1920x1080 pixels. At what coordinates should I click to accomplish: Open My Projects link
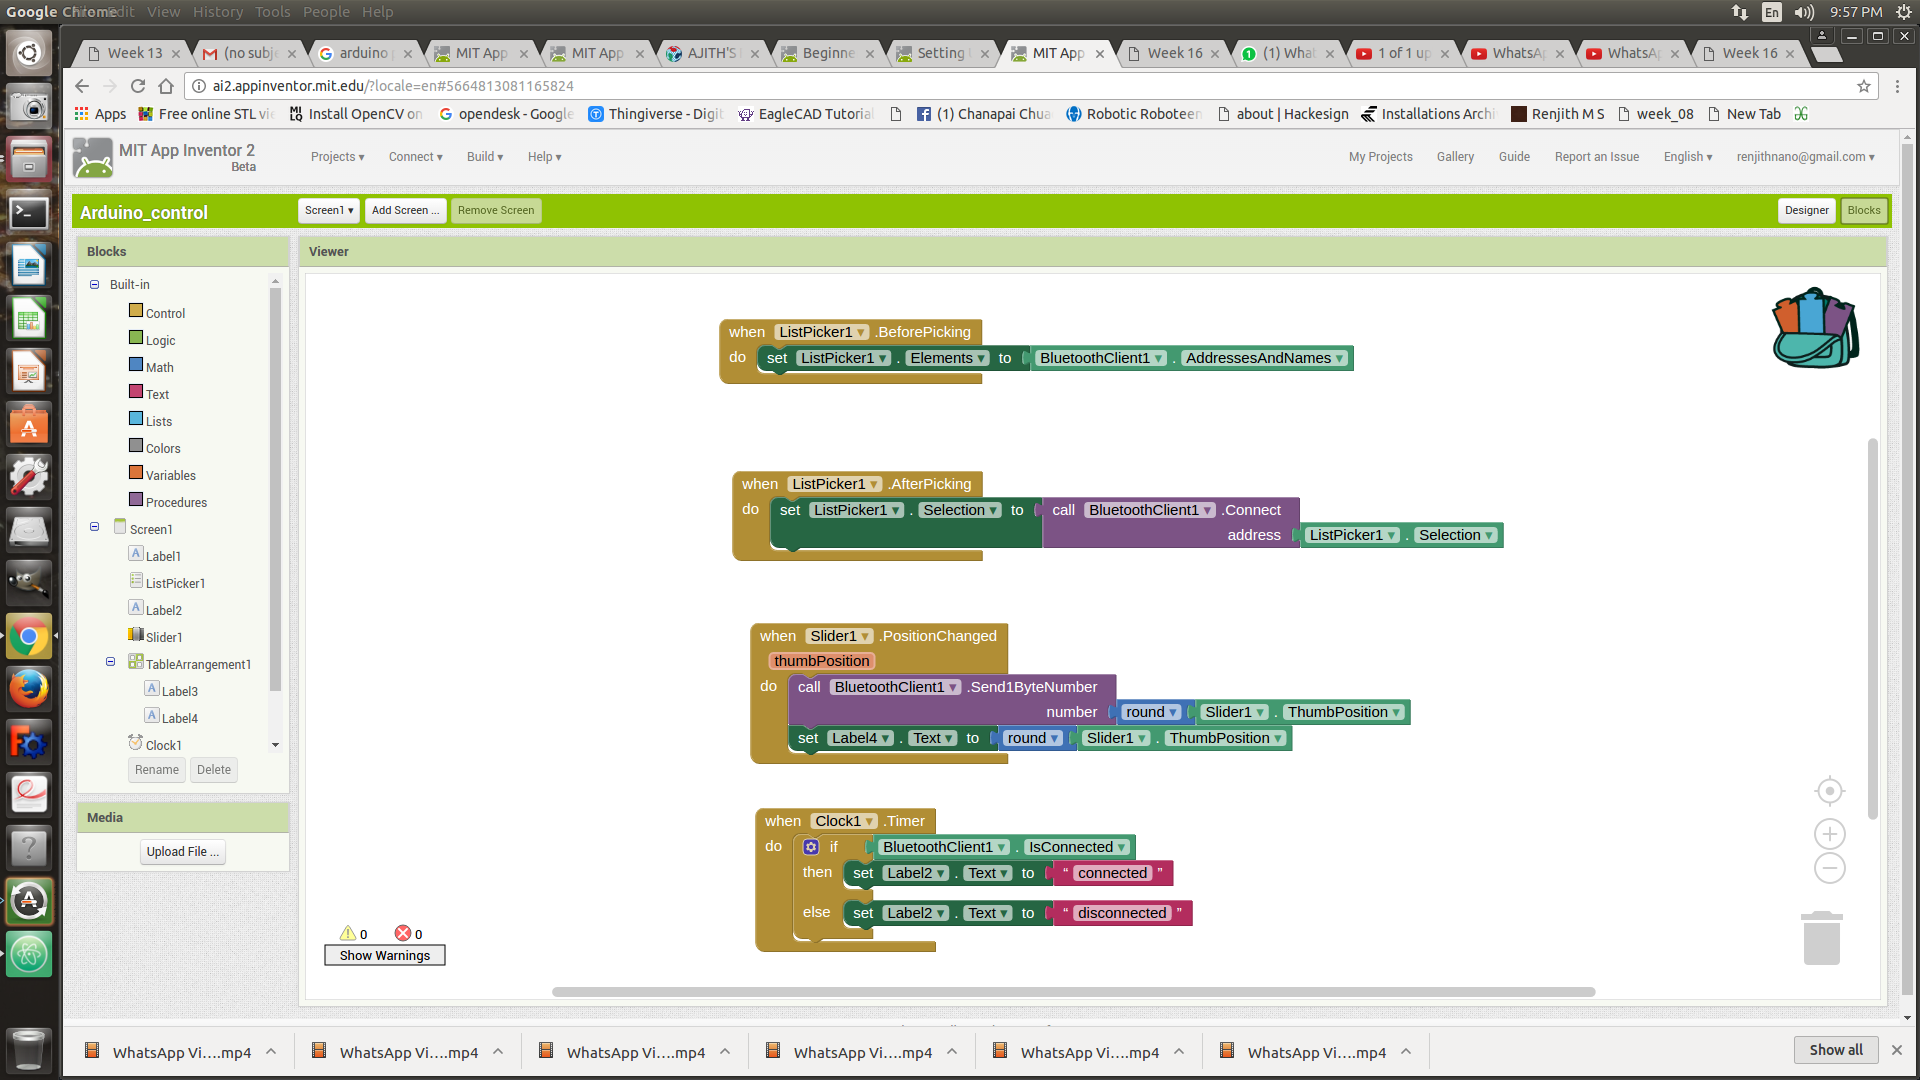[x=1380, y=157]
